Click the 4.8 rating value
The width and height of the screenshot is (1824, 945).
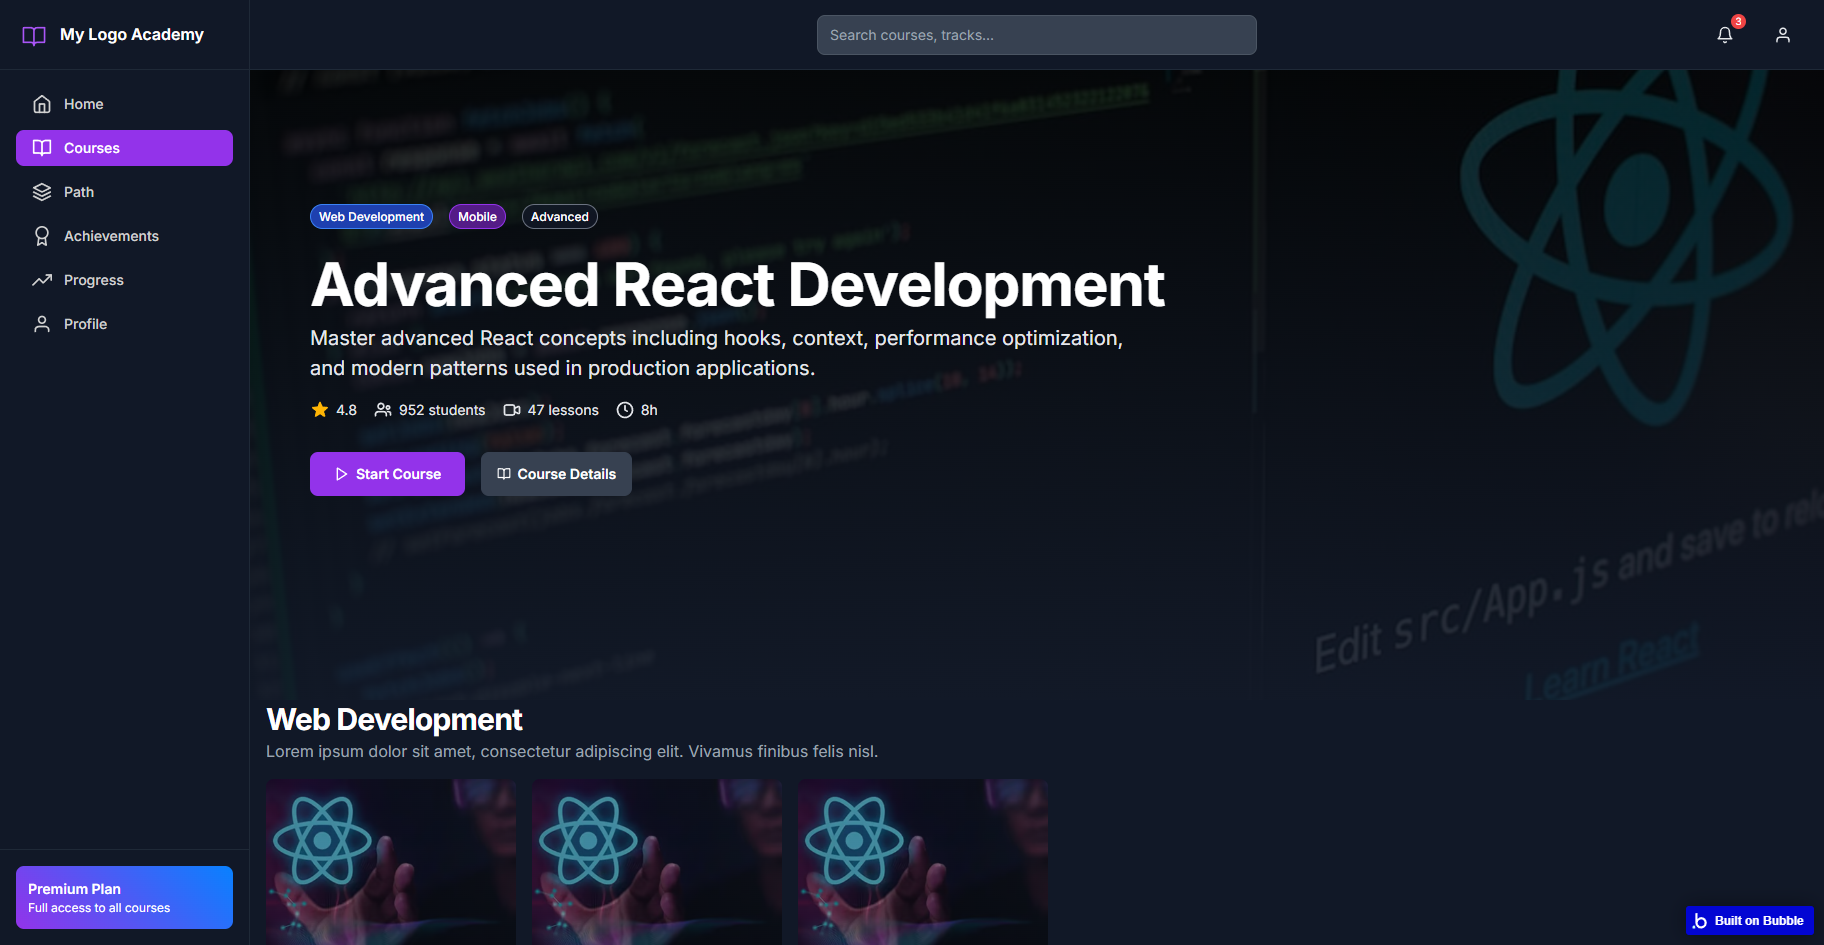coord(346,410)
